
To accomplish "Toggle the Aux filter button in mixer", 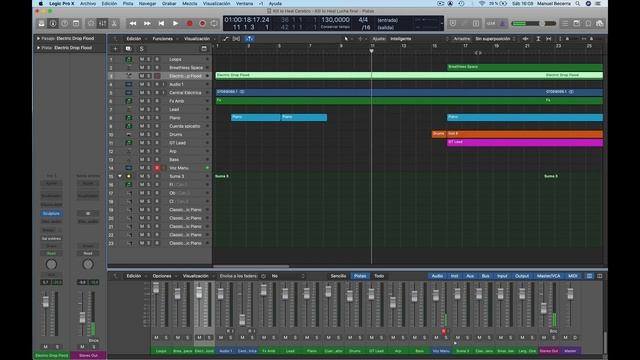I will pyautogui.click(x=470, y=276).
